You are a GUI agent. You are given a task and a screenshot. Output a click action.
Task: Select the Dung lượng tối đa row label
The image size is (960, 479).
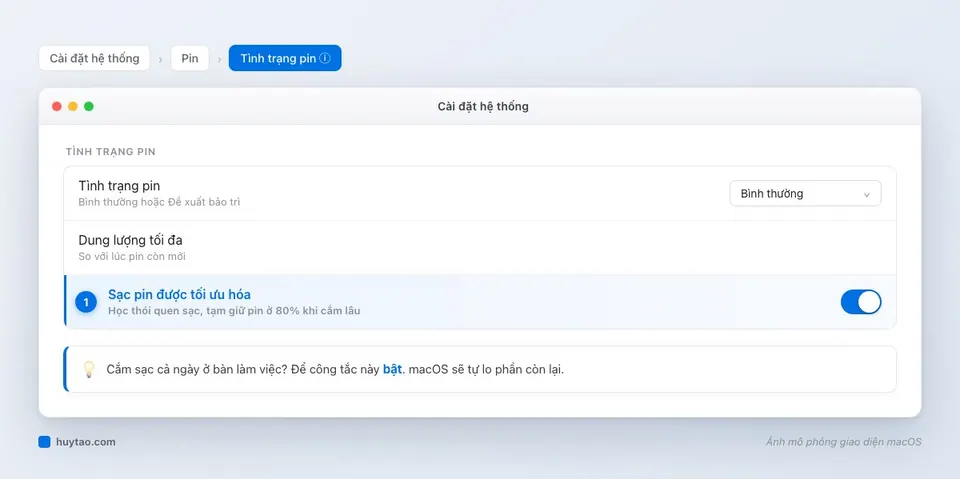point(130,240)
